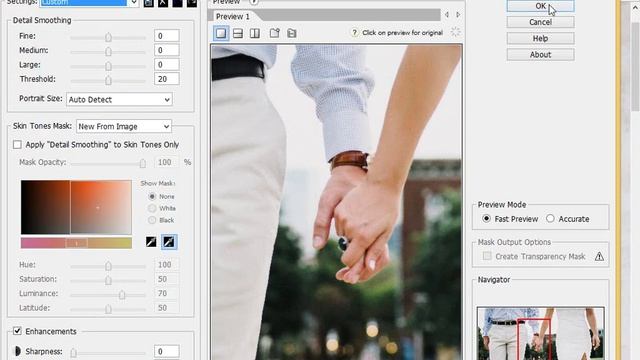Open the Skin Tones Mask dropdown
The height and width of the screenshot is (360, 640).
tap(124, 127)
